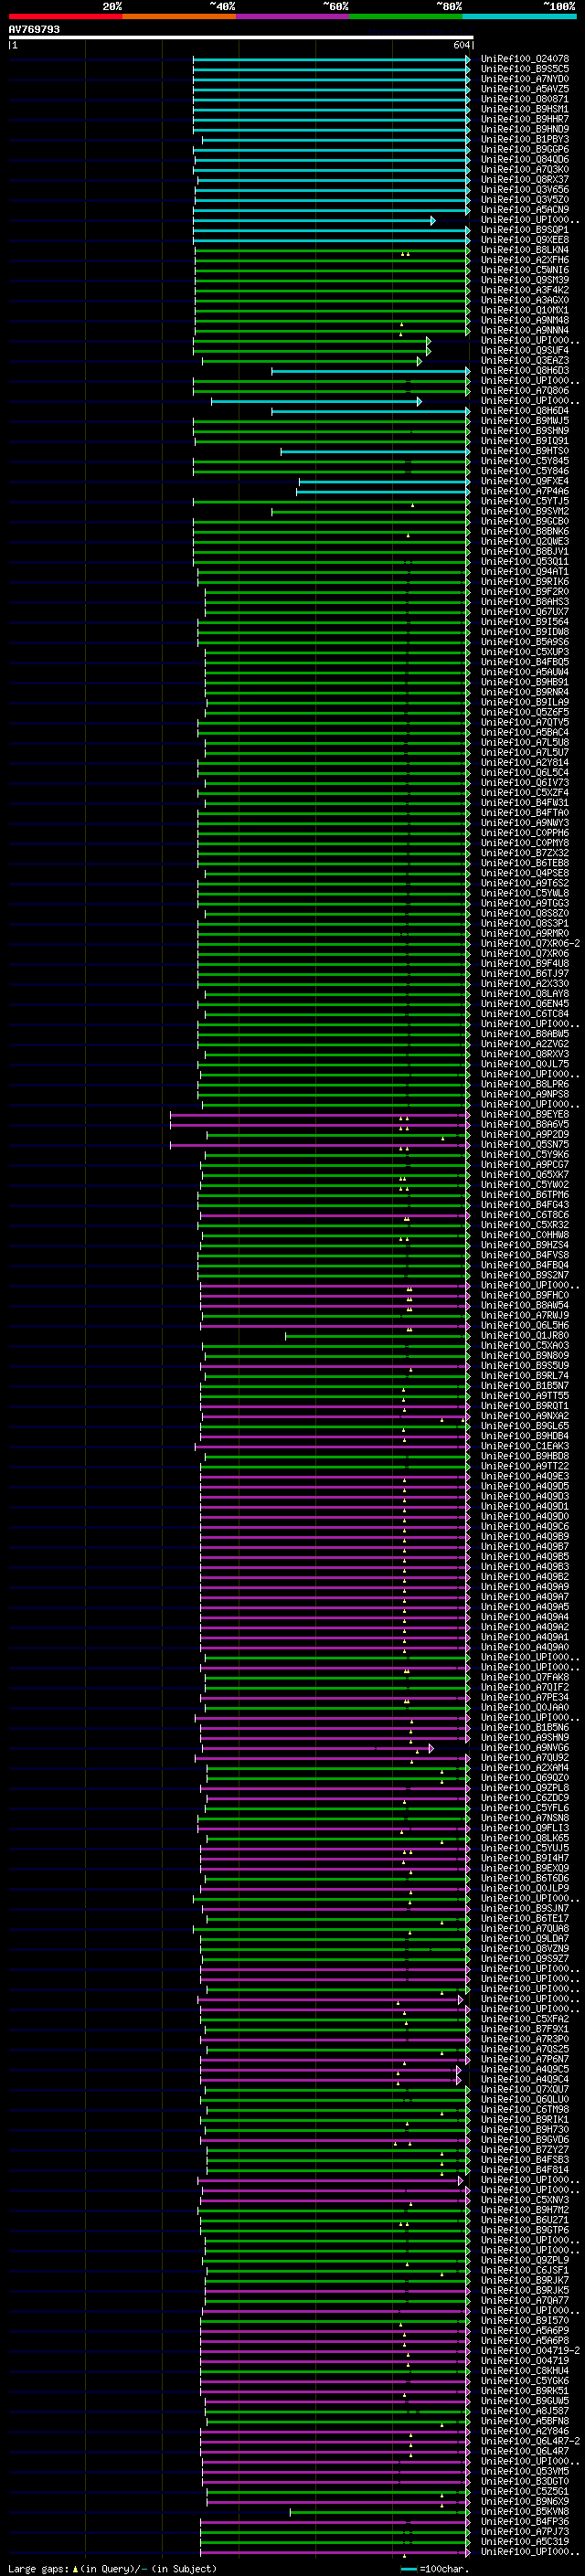The height and width of the screenshot is (2576, 585).
Task: Select the UniRef100_B9SQP1 label
Action: (x=525, y=230)
